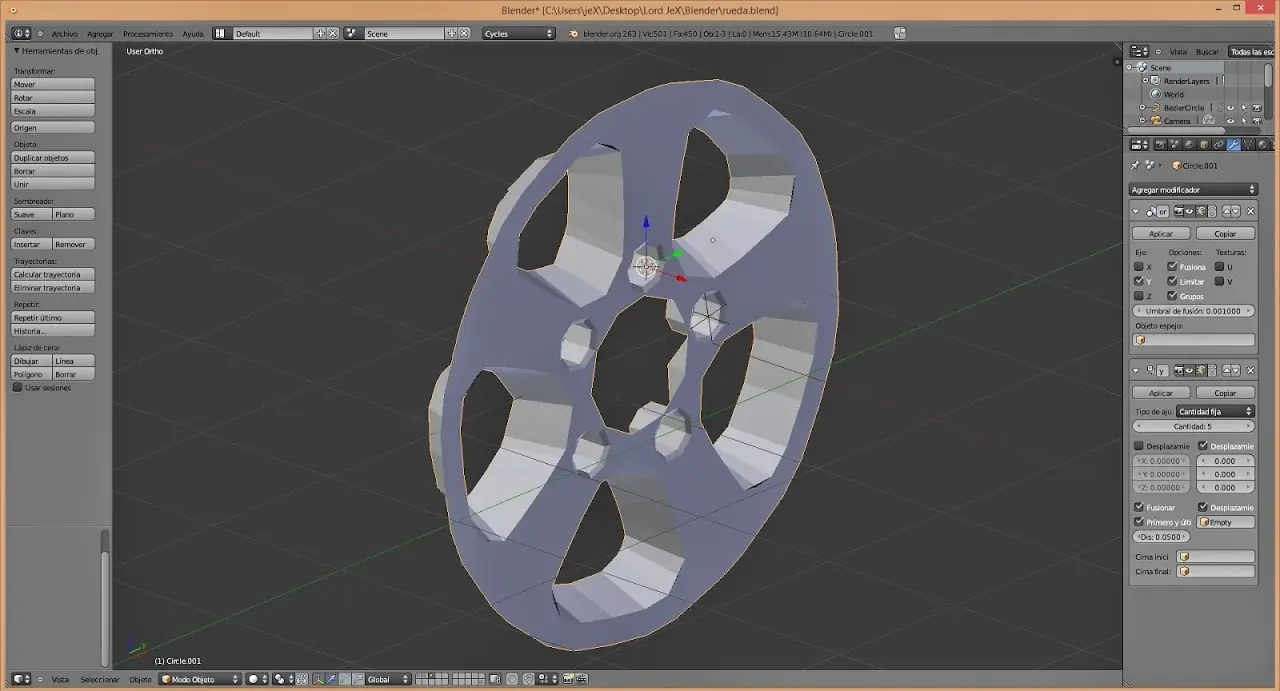Open the Object Constraints tab (chain icon)
The height and width of the screenshot is (691, 1280).
pos(1219,145)
